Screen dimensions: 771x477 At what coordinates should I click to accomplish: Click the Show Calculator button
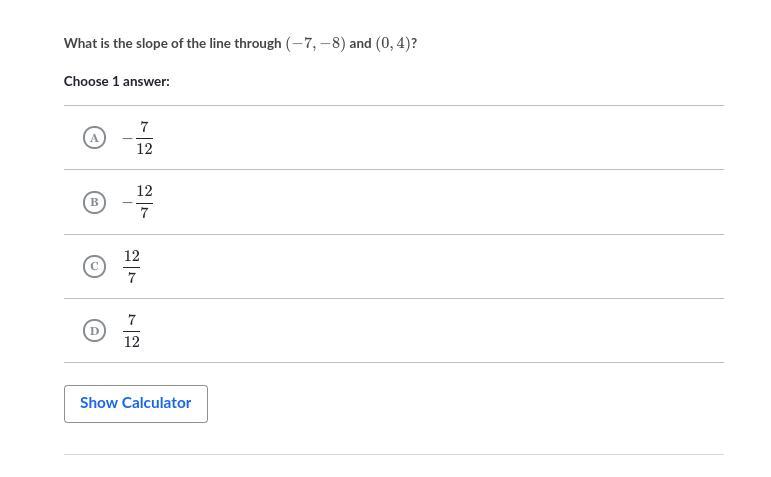(x=136, y=403)
